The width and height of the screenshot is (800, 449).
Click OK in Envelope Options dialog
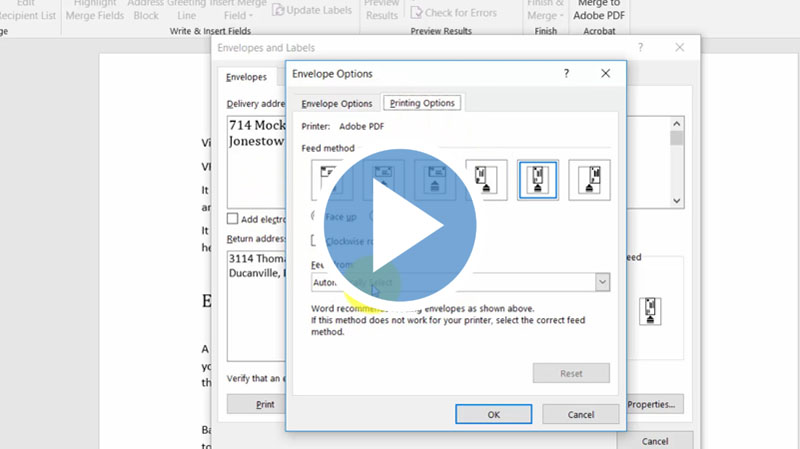pos(493,414)
